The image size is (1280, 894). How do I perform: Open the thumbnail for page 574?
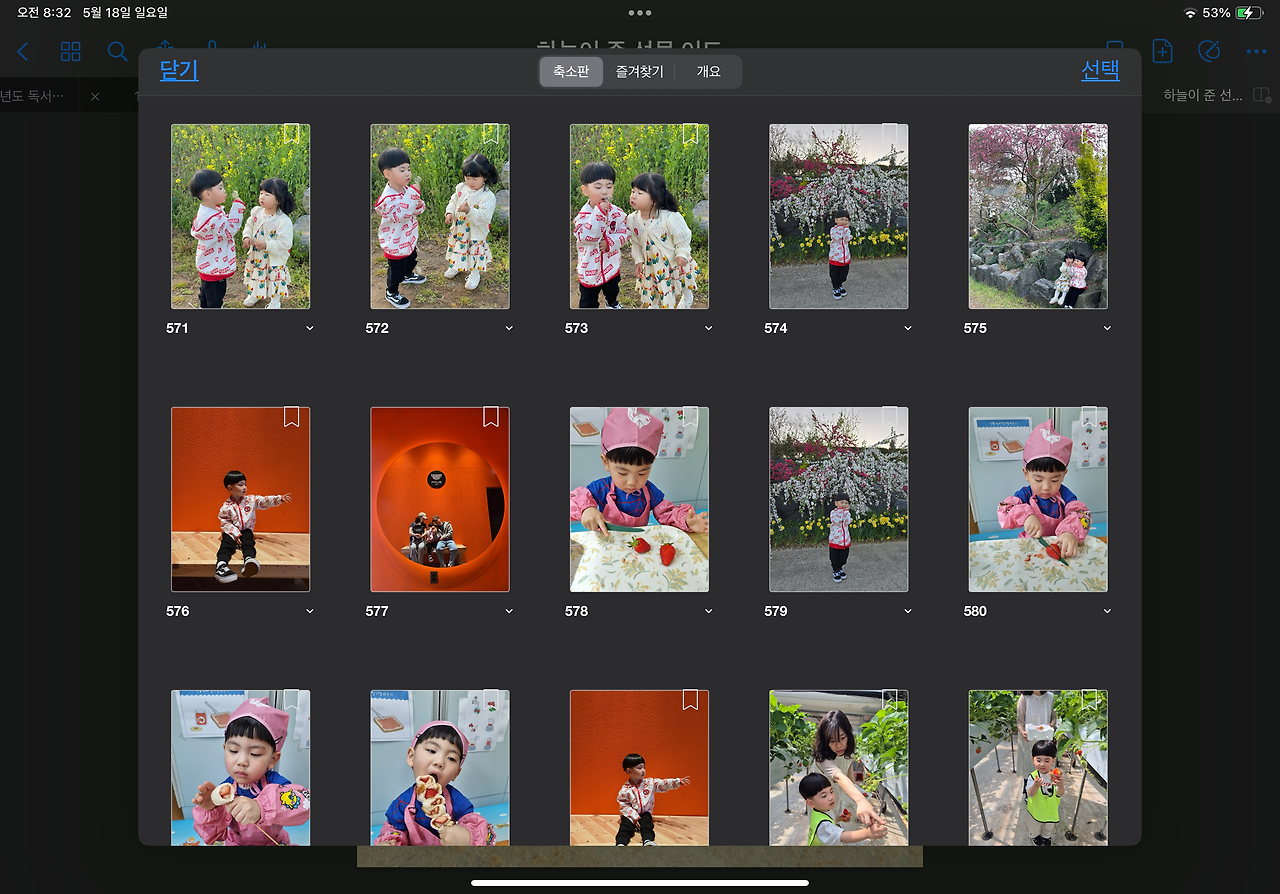point(838,215)
